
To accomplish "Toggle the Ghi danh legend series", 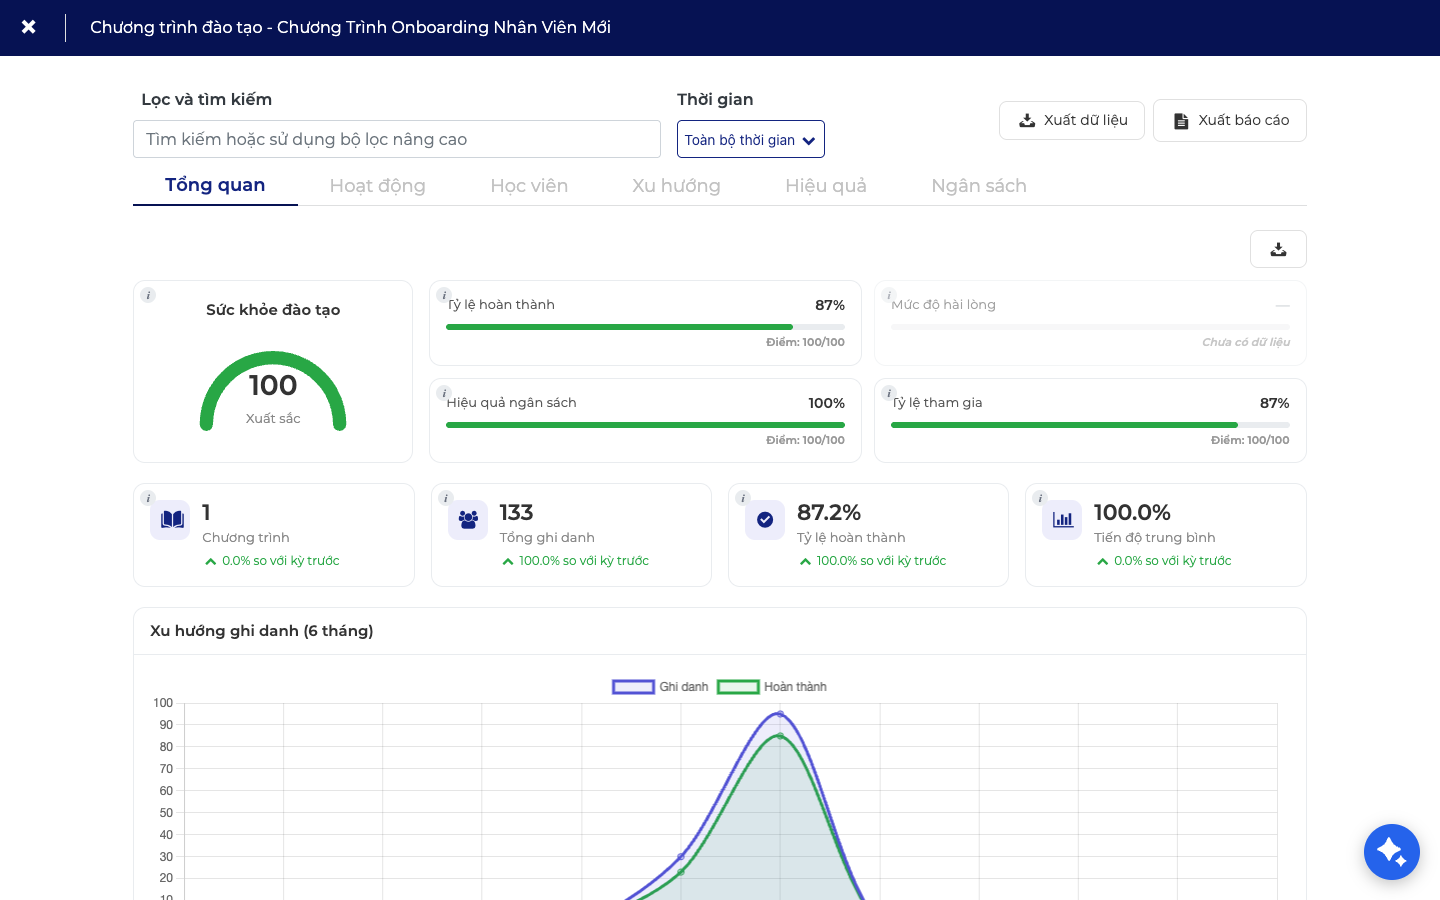I will coord(661,687).
